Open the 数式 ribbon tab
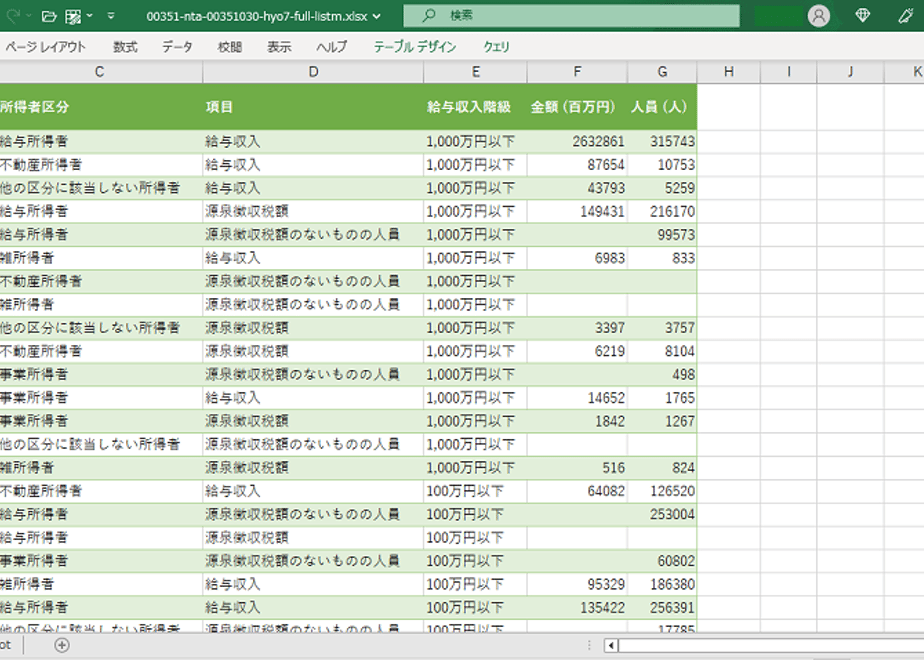 (126, 47)
